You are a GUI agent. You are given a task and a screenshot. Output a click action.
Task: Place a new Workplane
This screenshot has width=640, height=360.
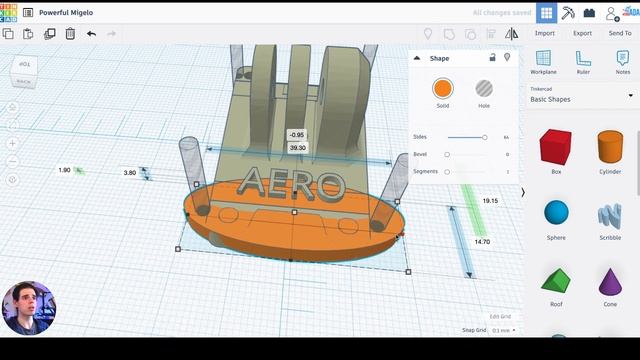tap(543, 62)
